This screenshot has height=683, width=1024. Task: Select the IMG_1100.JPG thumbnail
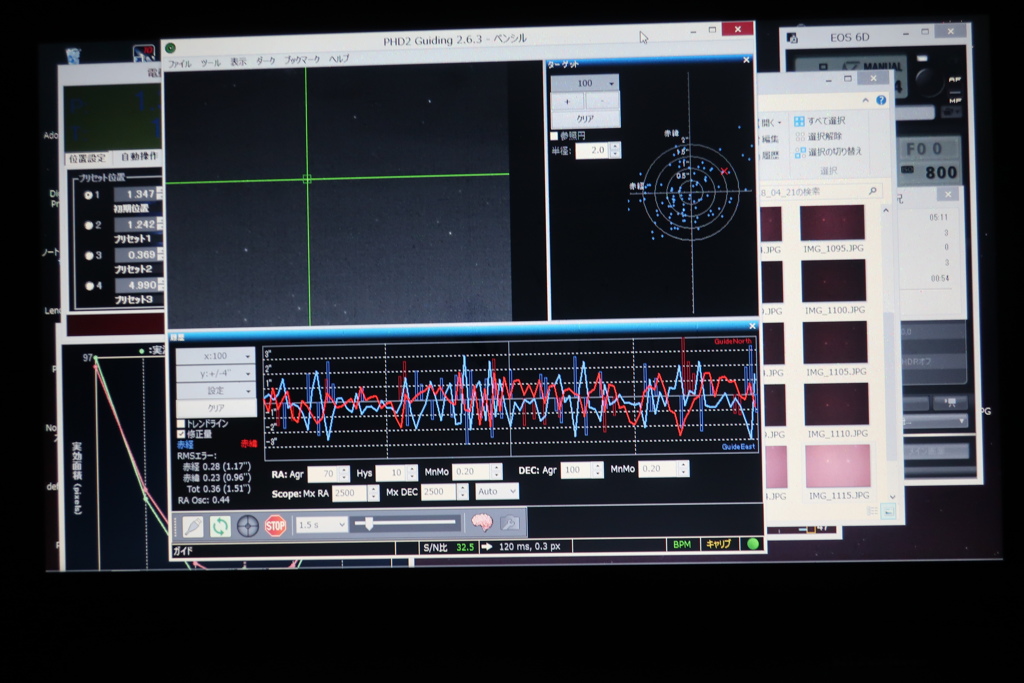coord(834,287)
